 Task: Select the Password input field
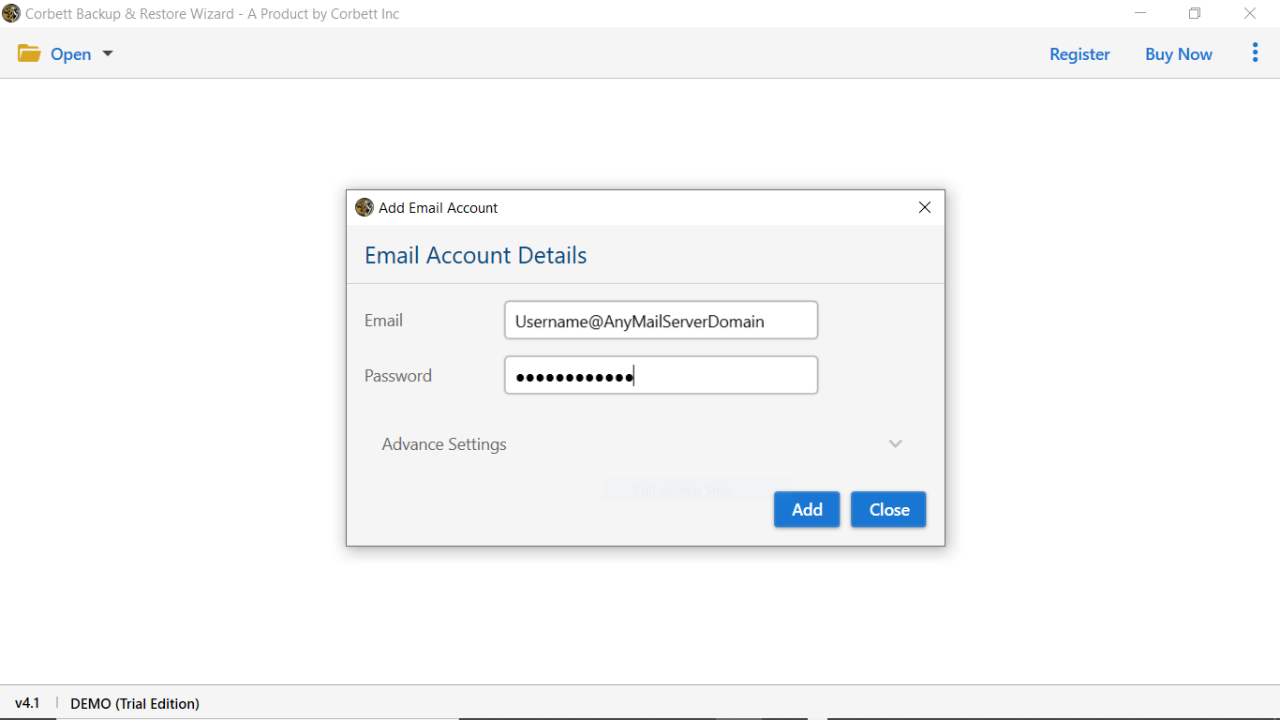(x=660, y=374)
